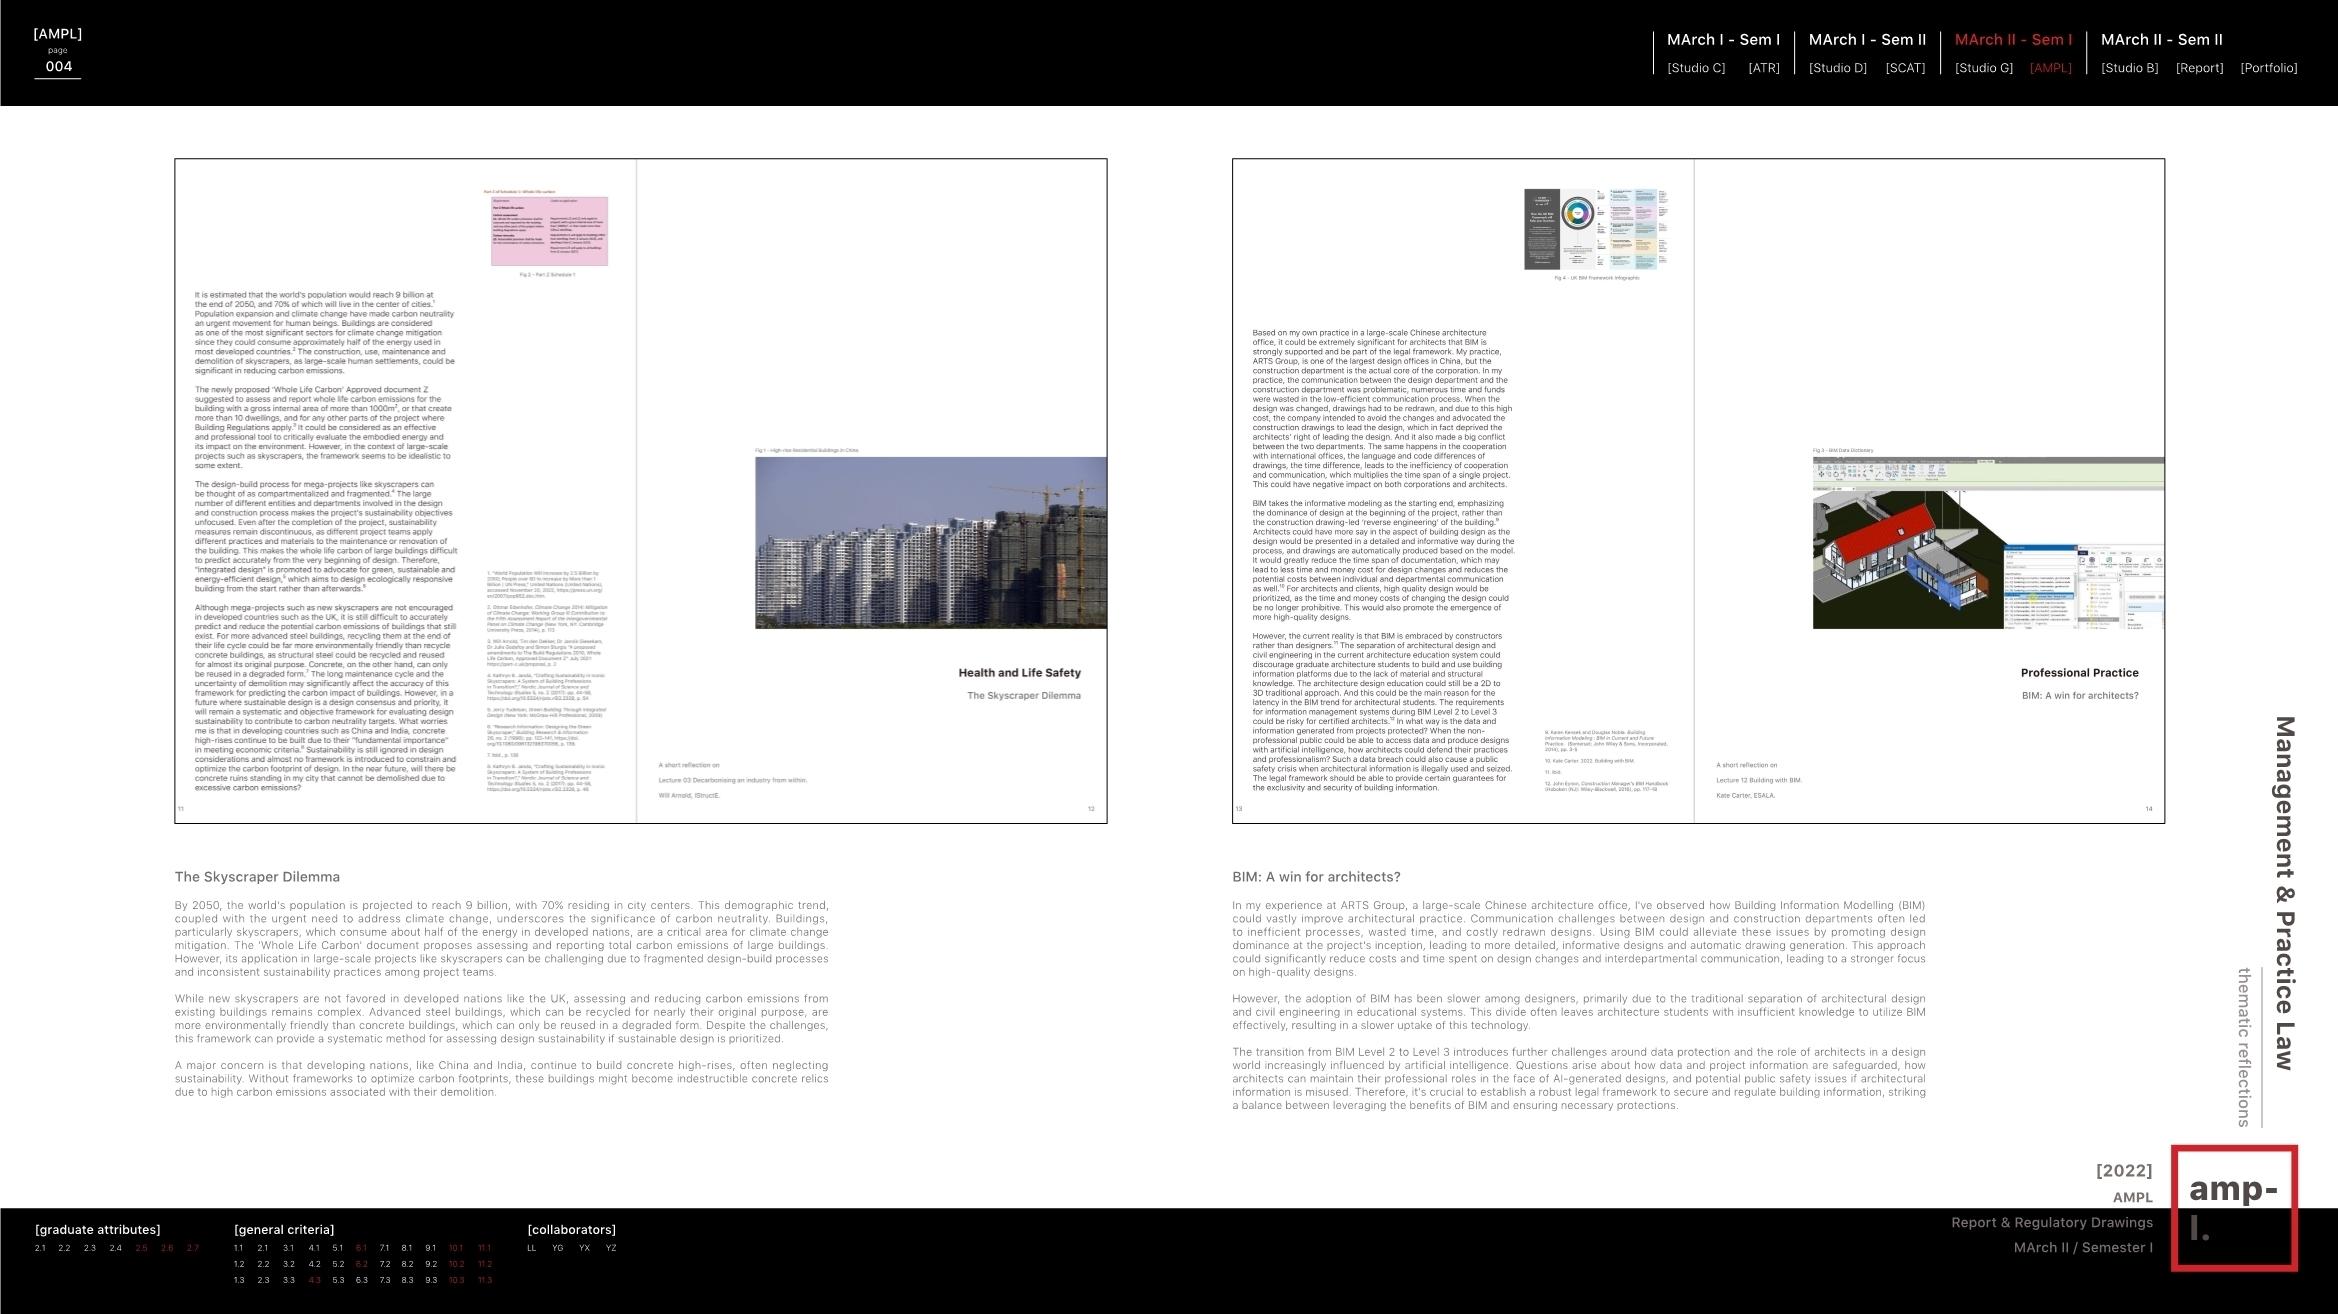Go to the [Portfolio] page
The width and height of the screenshot is (2338, 1314).
2268,68
